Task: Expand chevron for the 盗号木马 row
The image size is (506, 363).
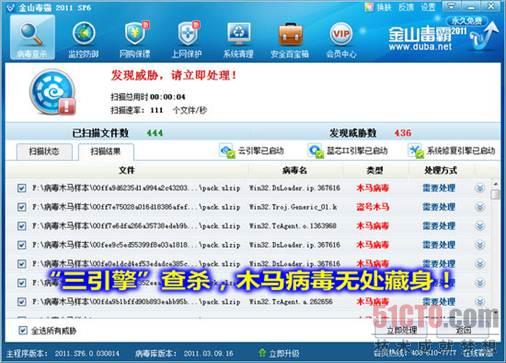Action: pyautogui.click(x=480, y=207)
